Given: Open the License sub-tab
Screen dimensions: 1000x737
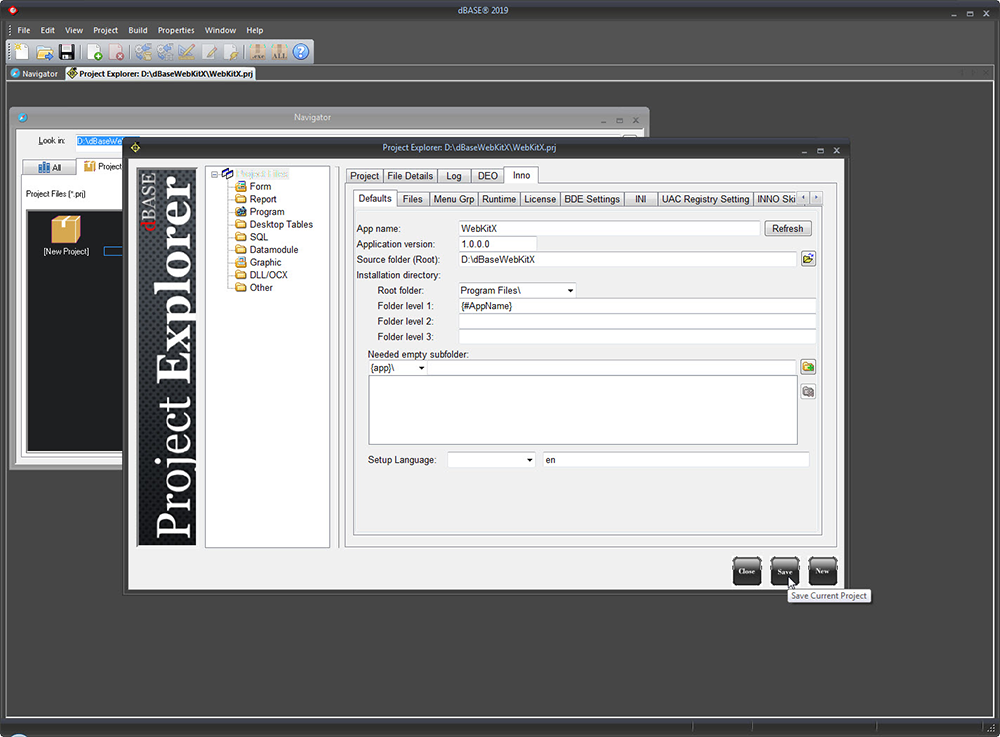Looking at the screenshot, I should pyautogui.click(x=540, y=199).
